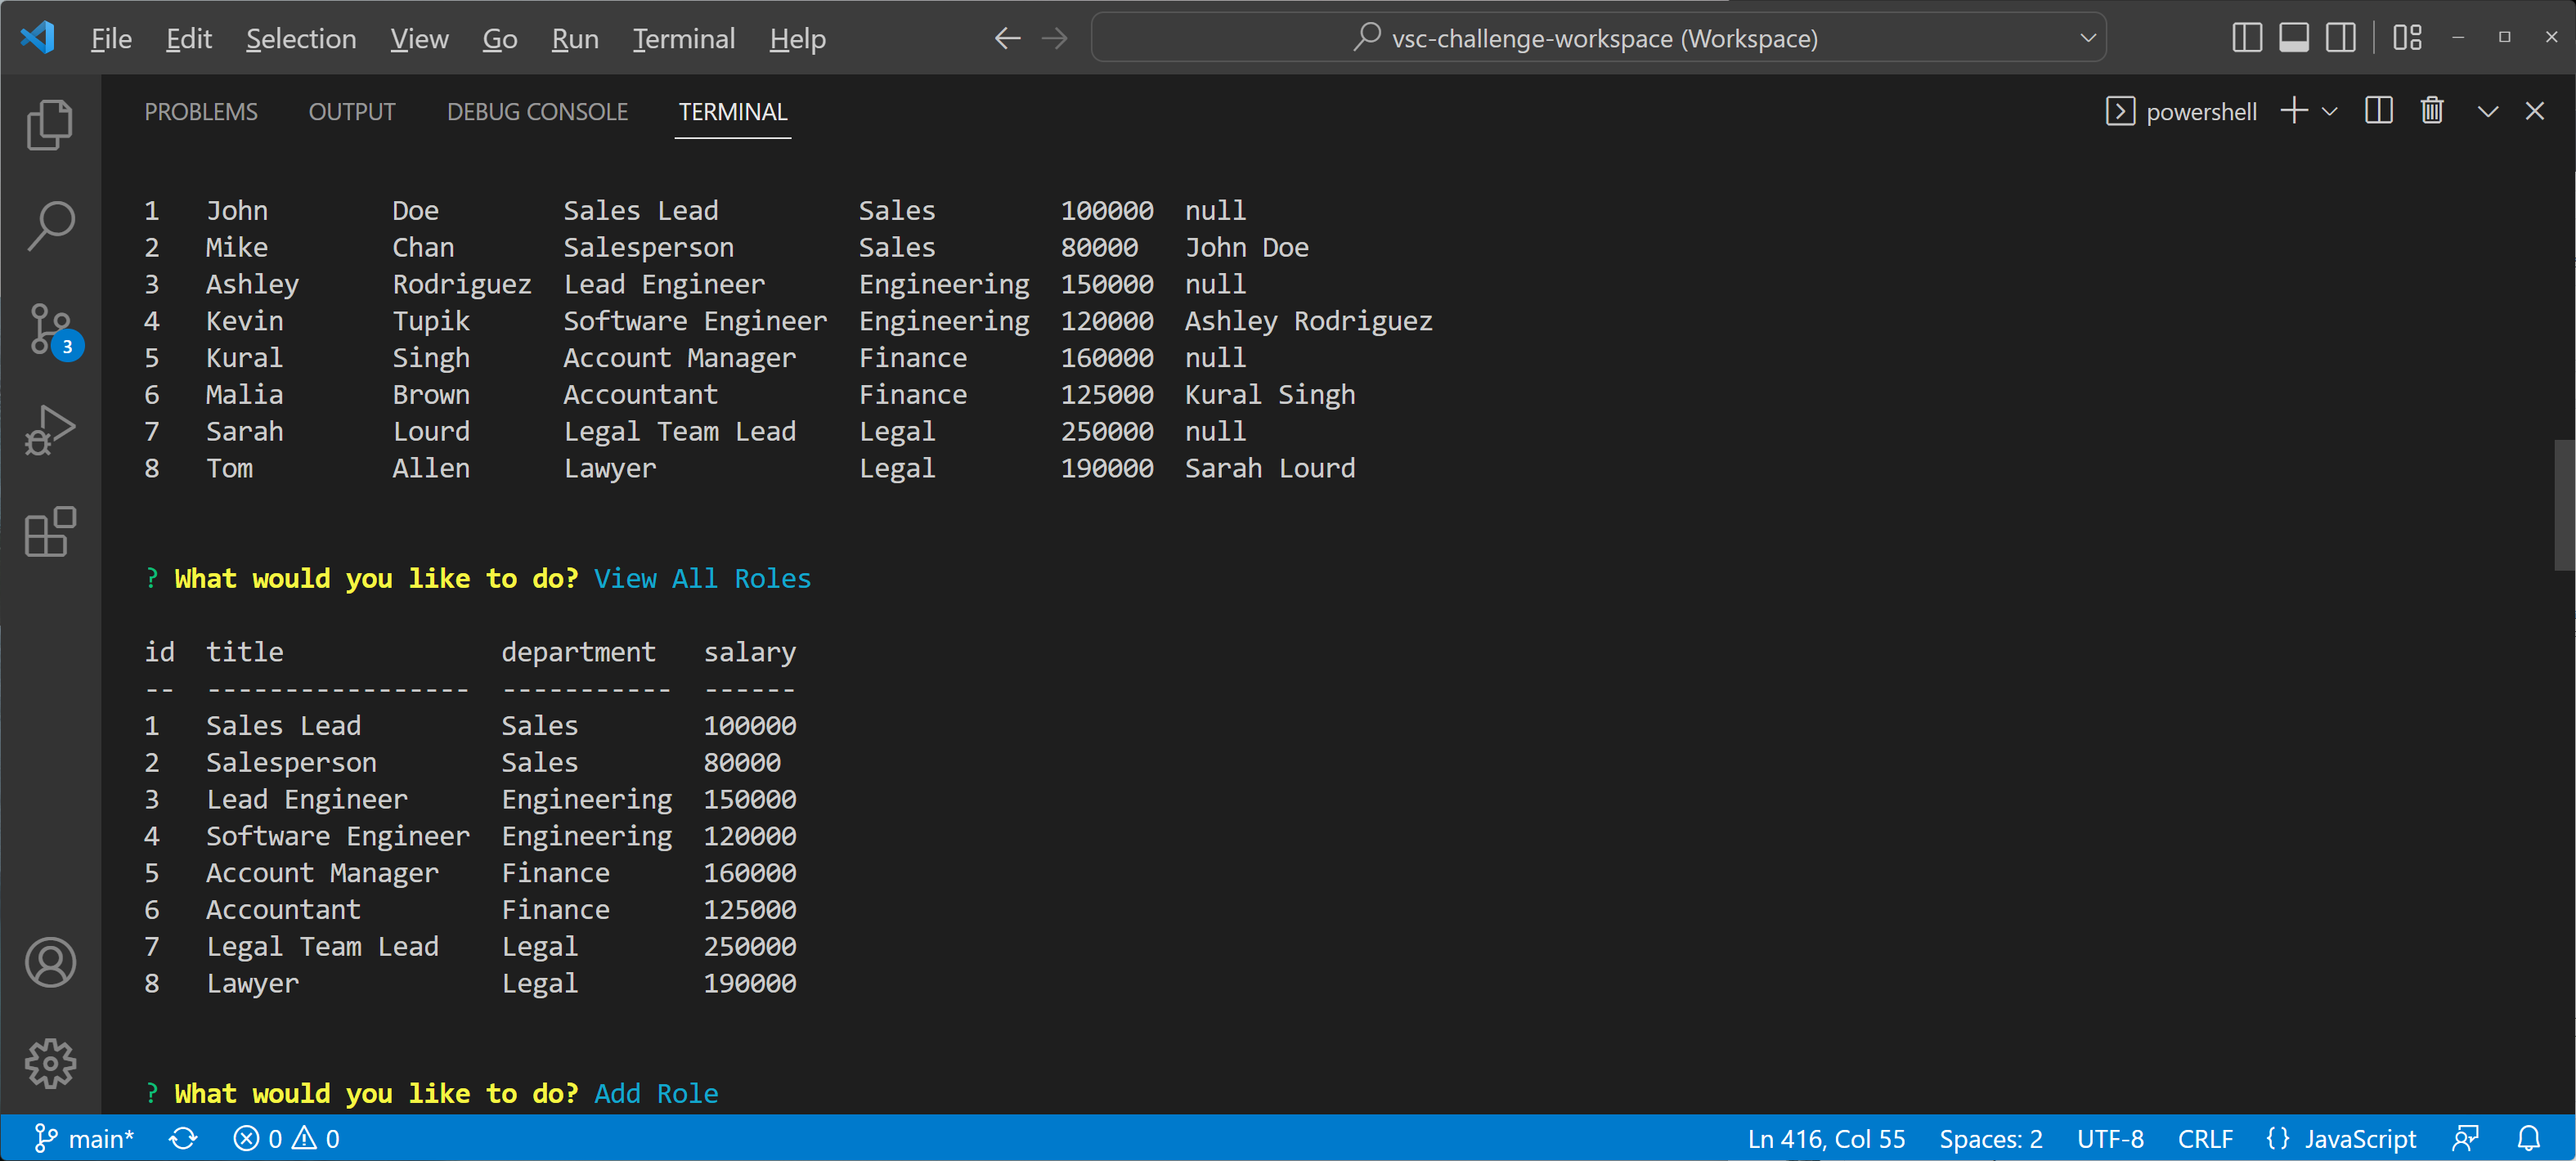Change language mode via JavaScript indicator
The image size is (2576, 1161).
[2359, 1138]
